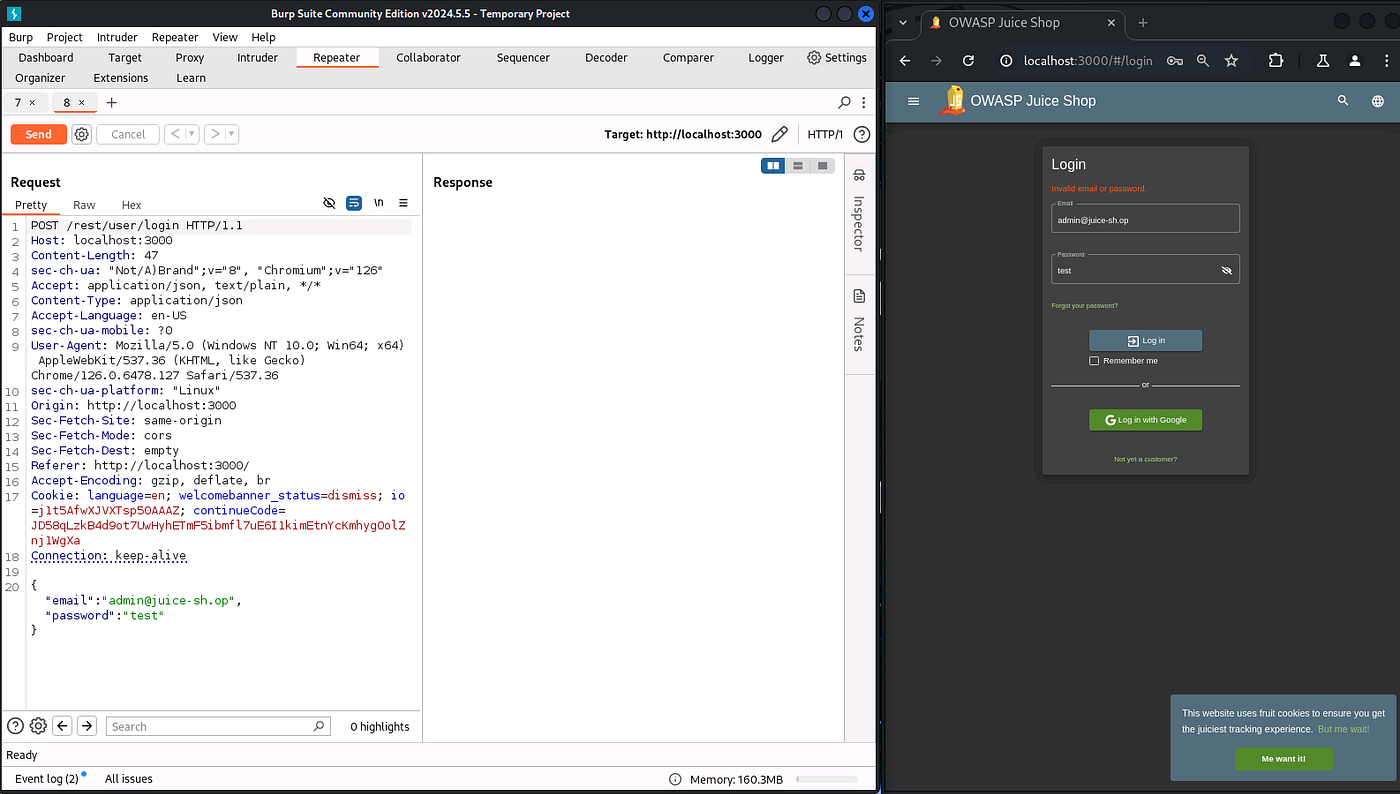Toggle password visibility eye icon
Viewport: 1400px width, 794px height.
(1227, 270)
